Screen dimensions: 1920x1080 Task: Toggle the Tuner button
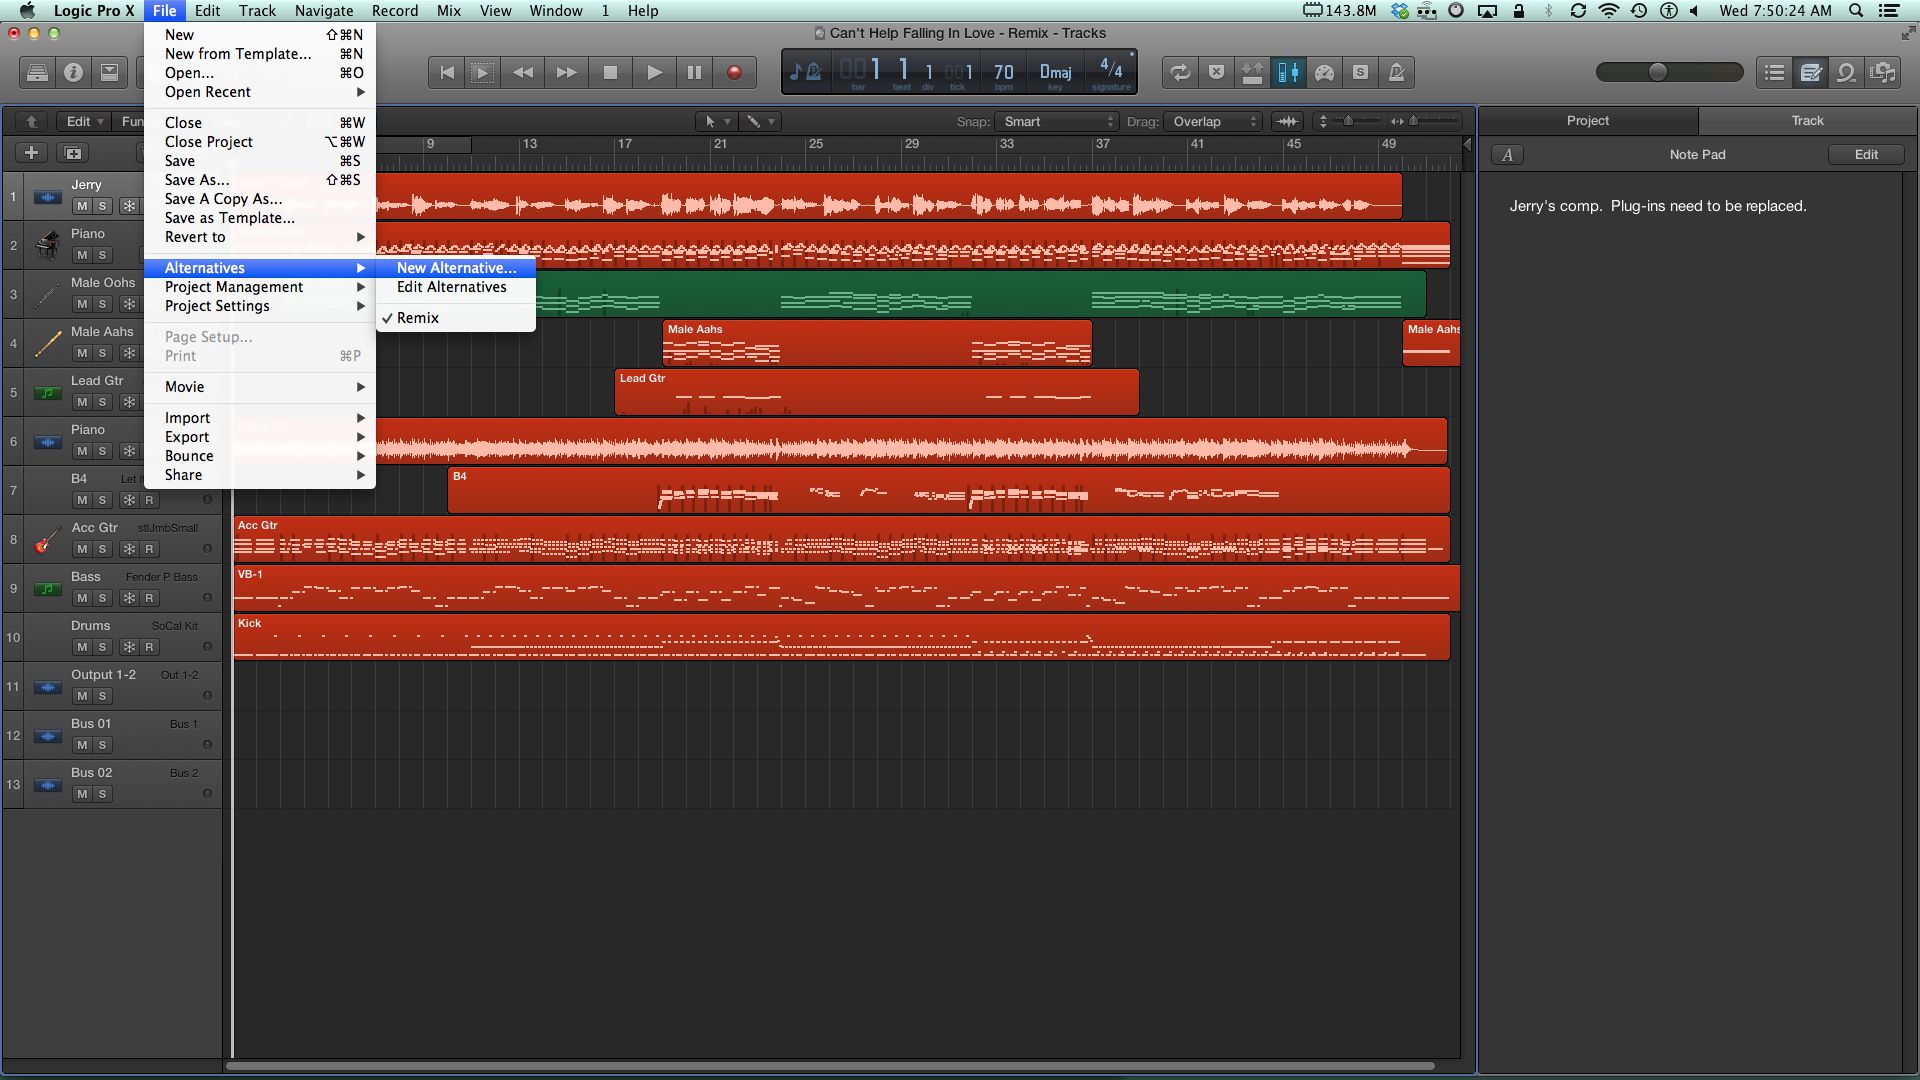(x=1288, y=72)
